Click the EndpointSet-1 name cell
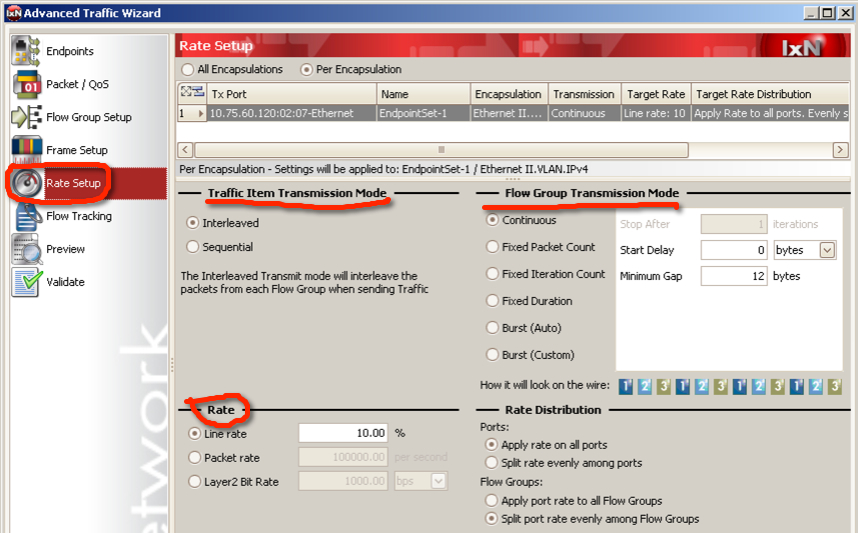The width and height of the screenshot is (858, 533). 424,113
